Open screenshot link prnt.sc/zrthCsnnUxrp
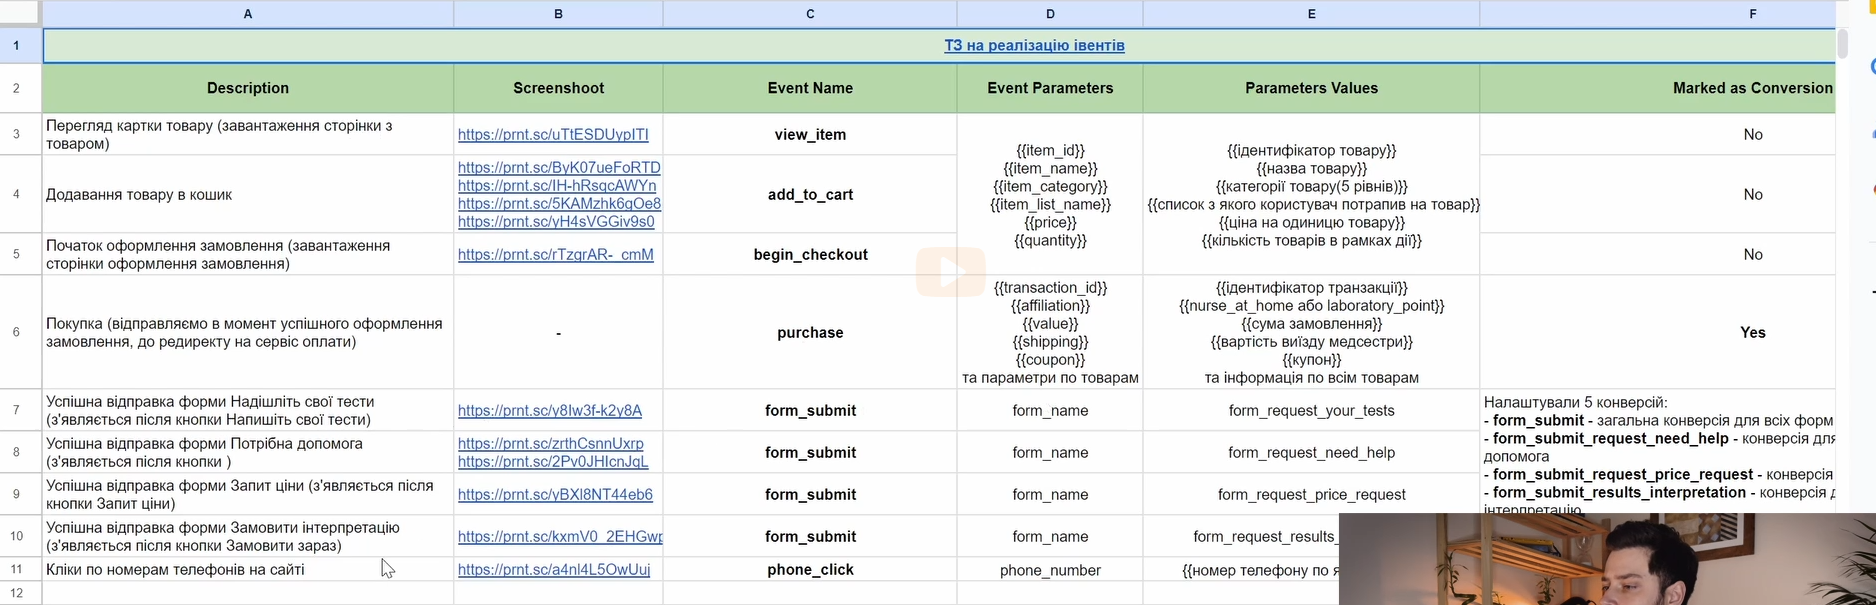The width and height of the screenshot is (1876, 605). point(551,444)
